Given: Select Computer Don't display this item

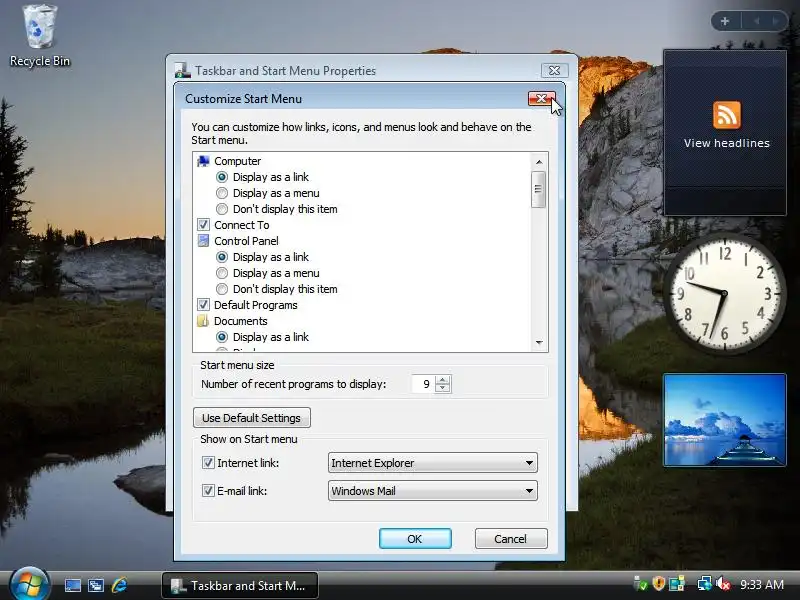Looking at the screenshot, I should 221,209.
